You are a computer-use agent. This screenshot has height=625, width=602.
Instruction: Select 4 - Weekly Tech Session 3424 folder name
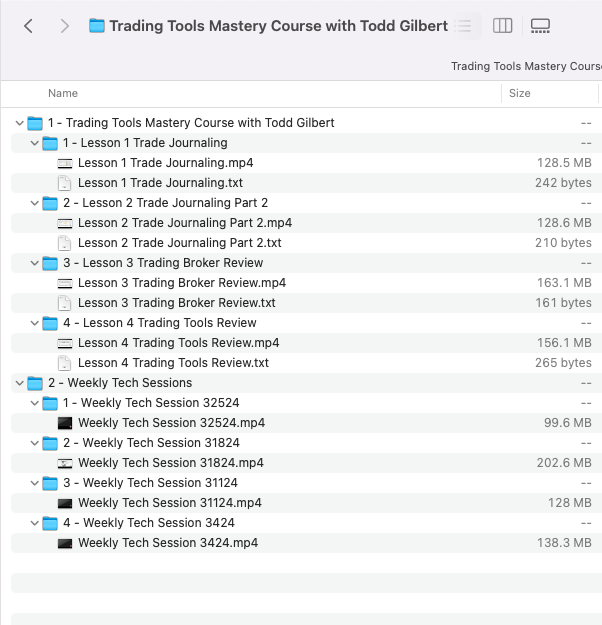pyautogui.click(x=149, y=523)
